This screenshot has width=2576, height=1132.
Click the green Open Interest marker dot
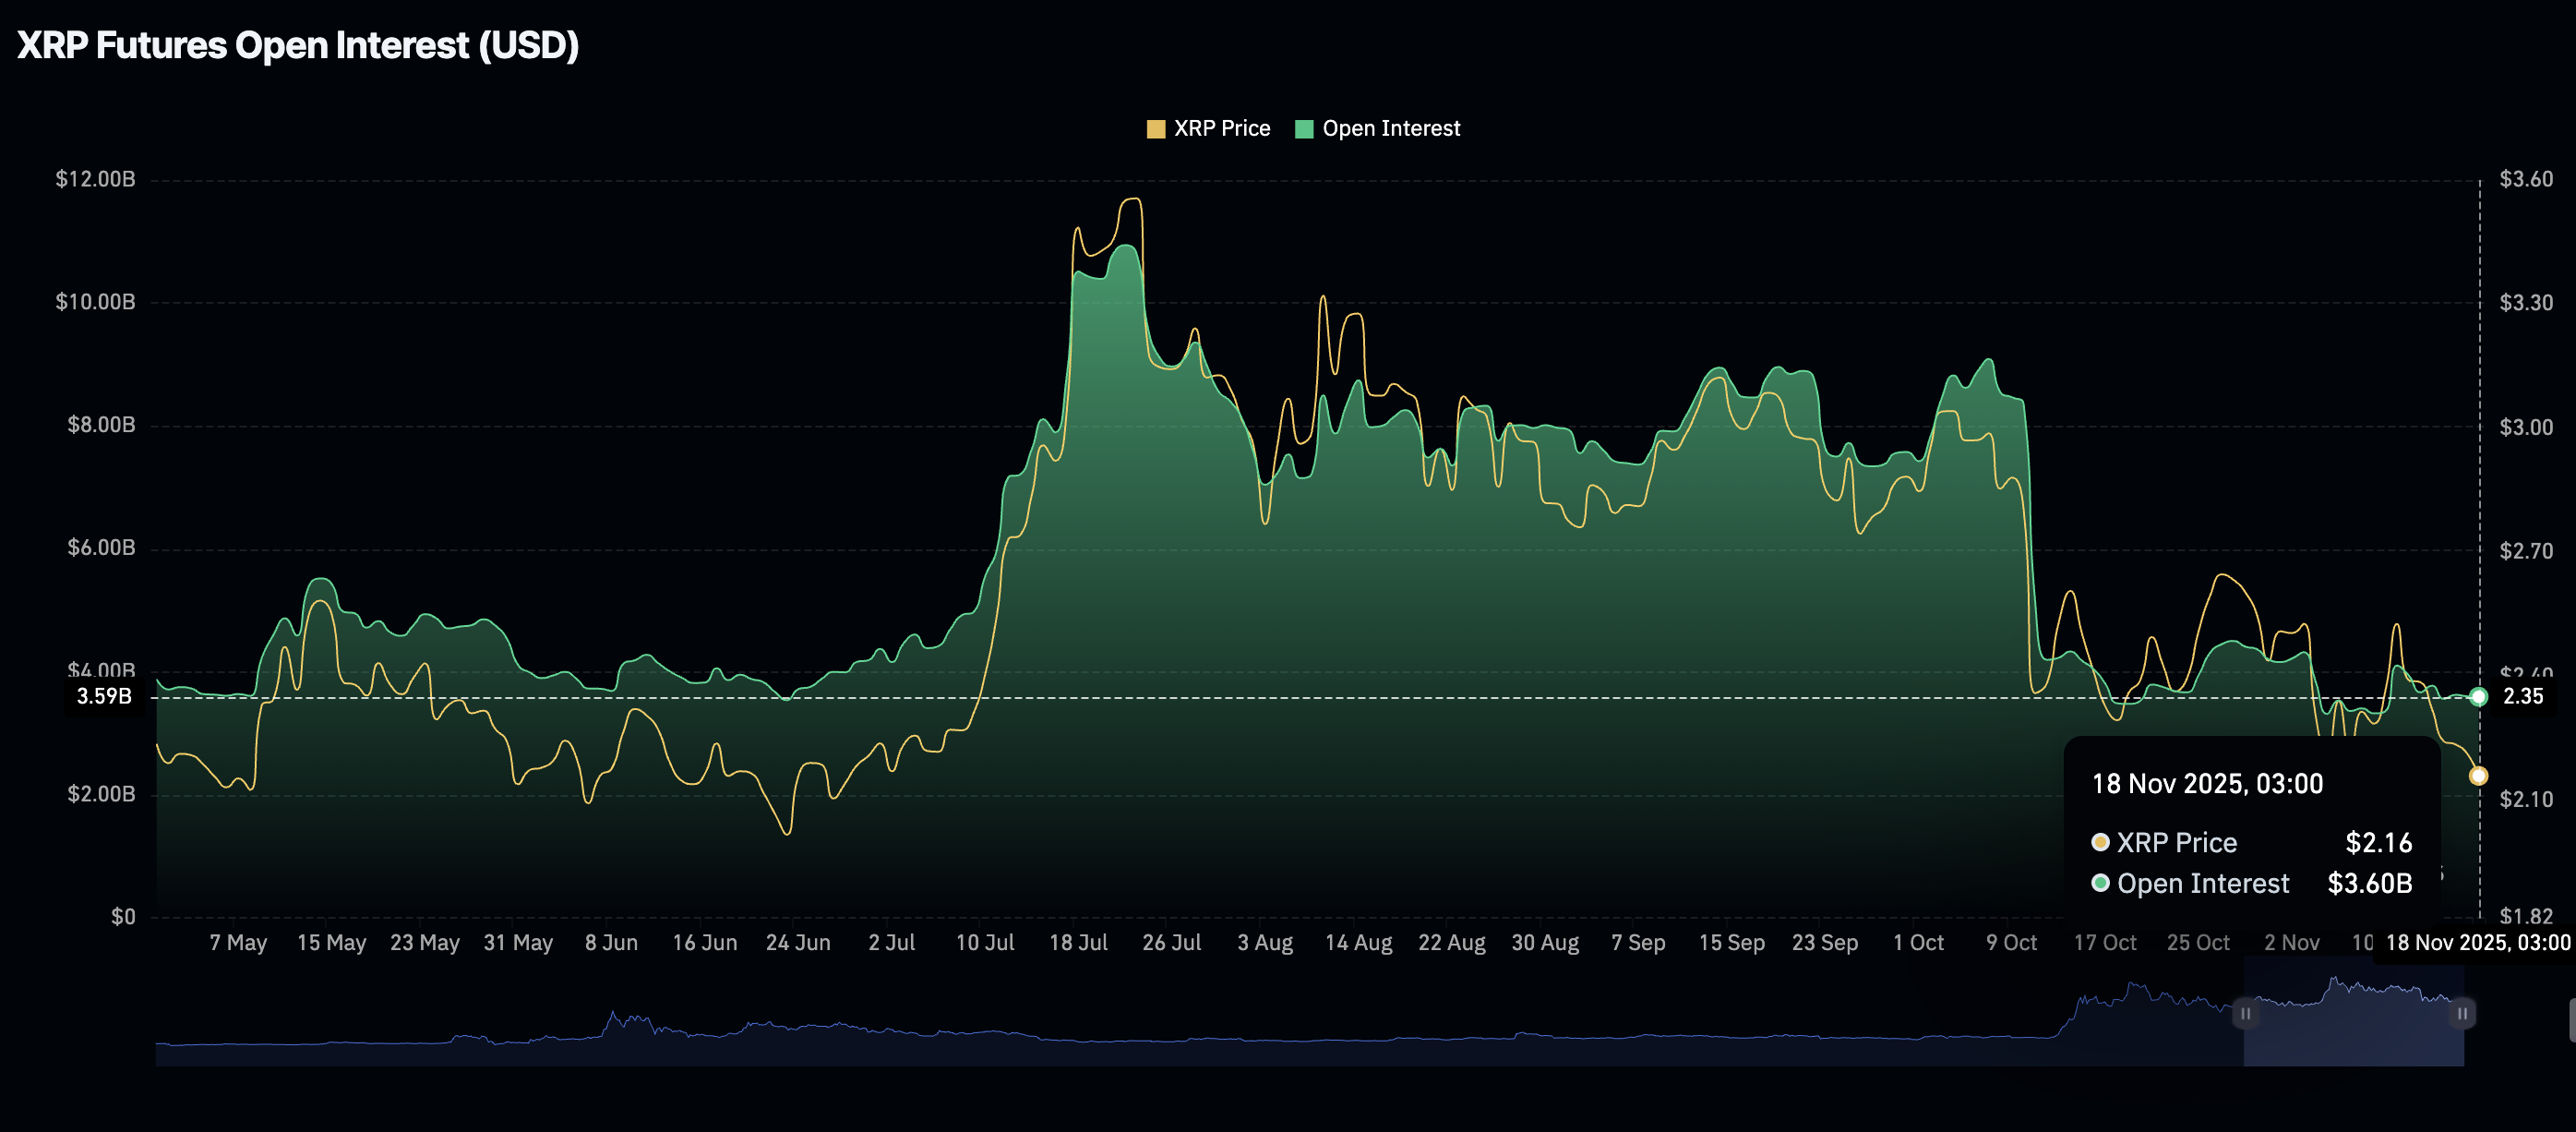coord(2478,697)
